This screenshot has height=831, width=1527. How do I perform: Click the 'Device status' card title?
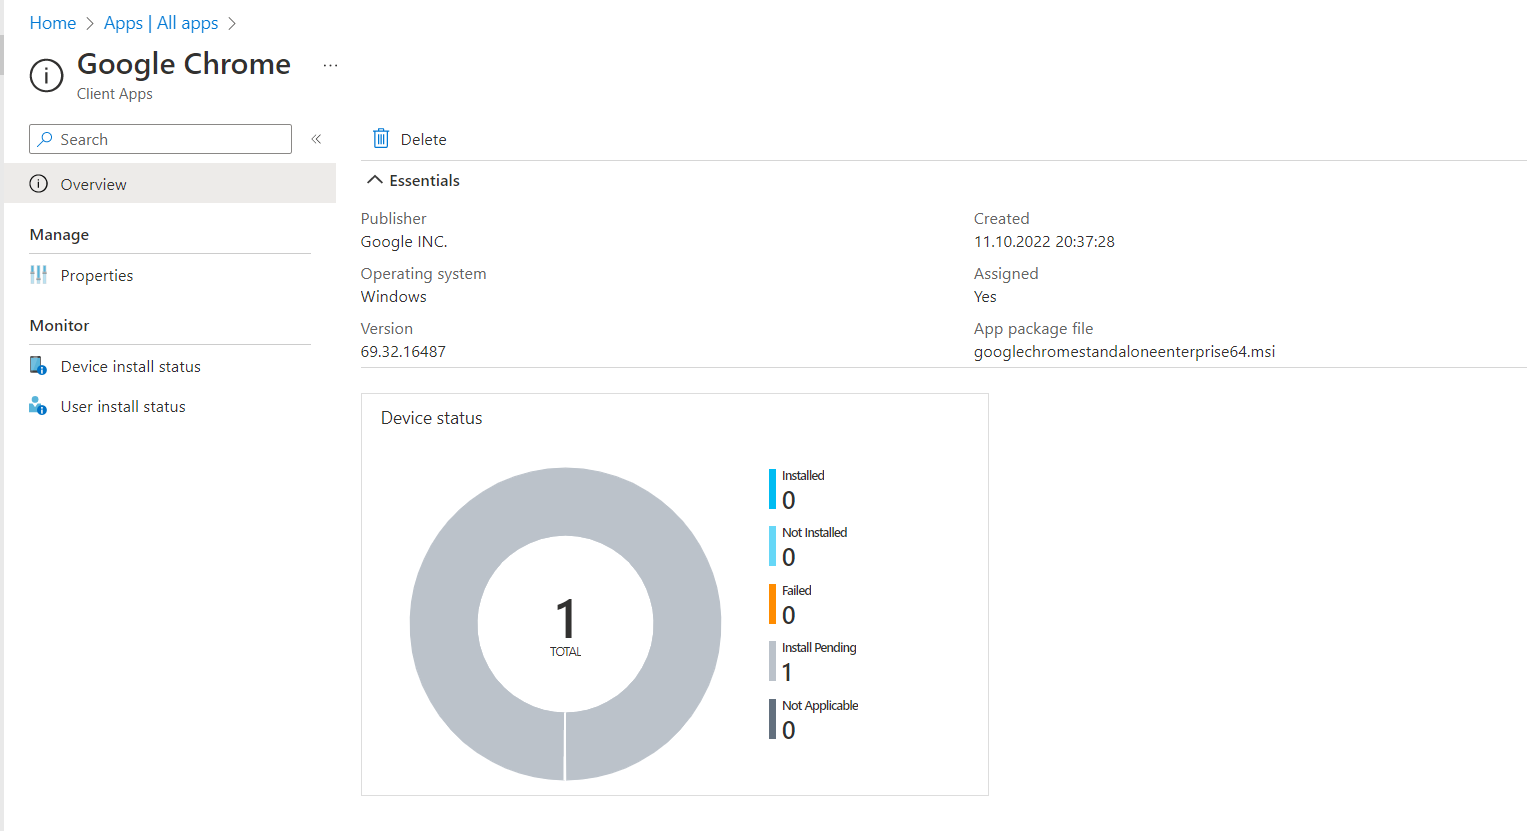(432, 418)
